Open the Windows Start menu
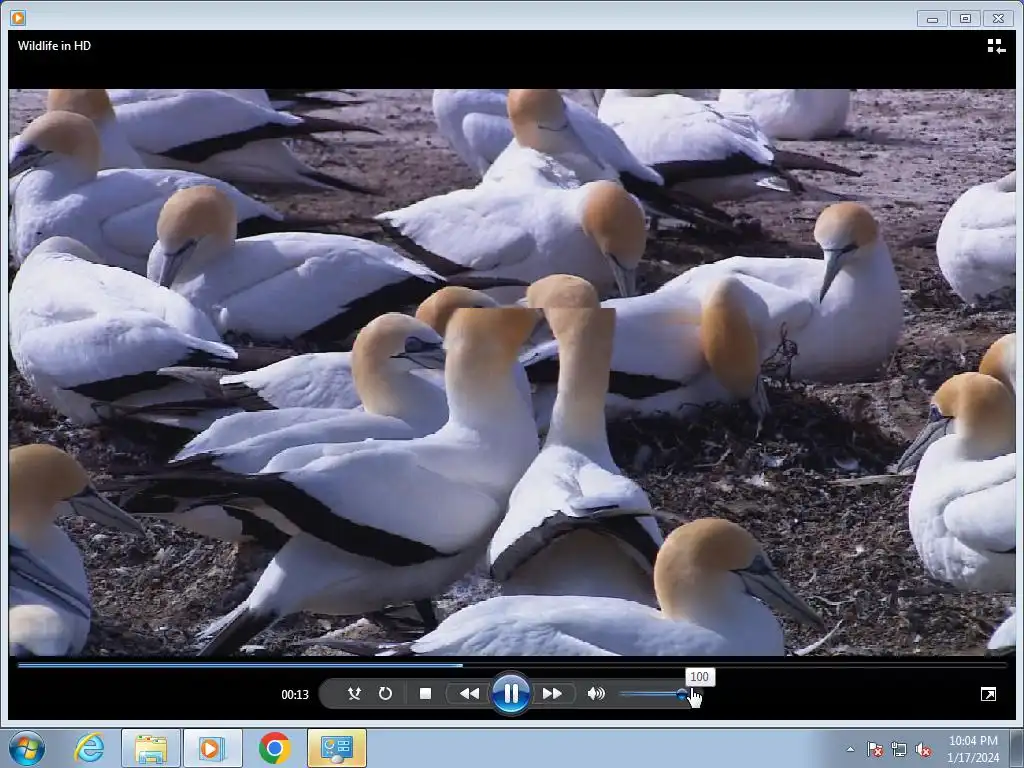Viewport: 1024px width, 768px height. coord(27,748)
